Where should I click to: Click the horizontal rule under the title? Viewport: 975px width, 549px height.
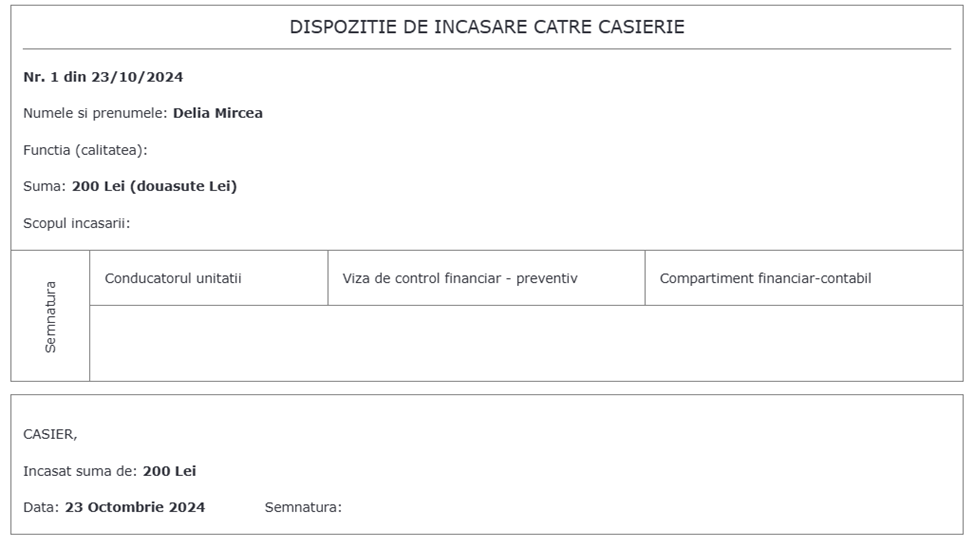pyautogui.click(x=487, y=48)
